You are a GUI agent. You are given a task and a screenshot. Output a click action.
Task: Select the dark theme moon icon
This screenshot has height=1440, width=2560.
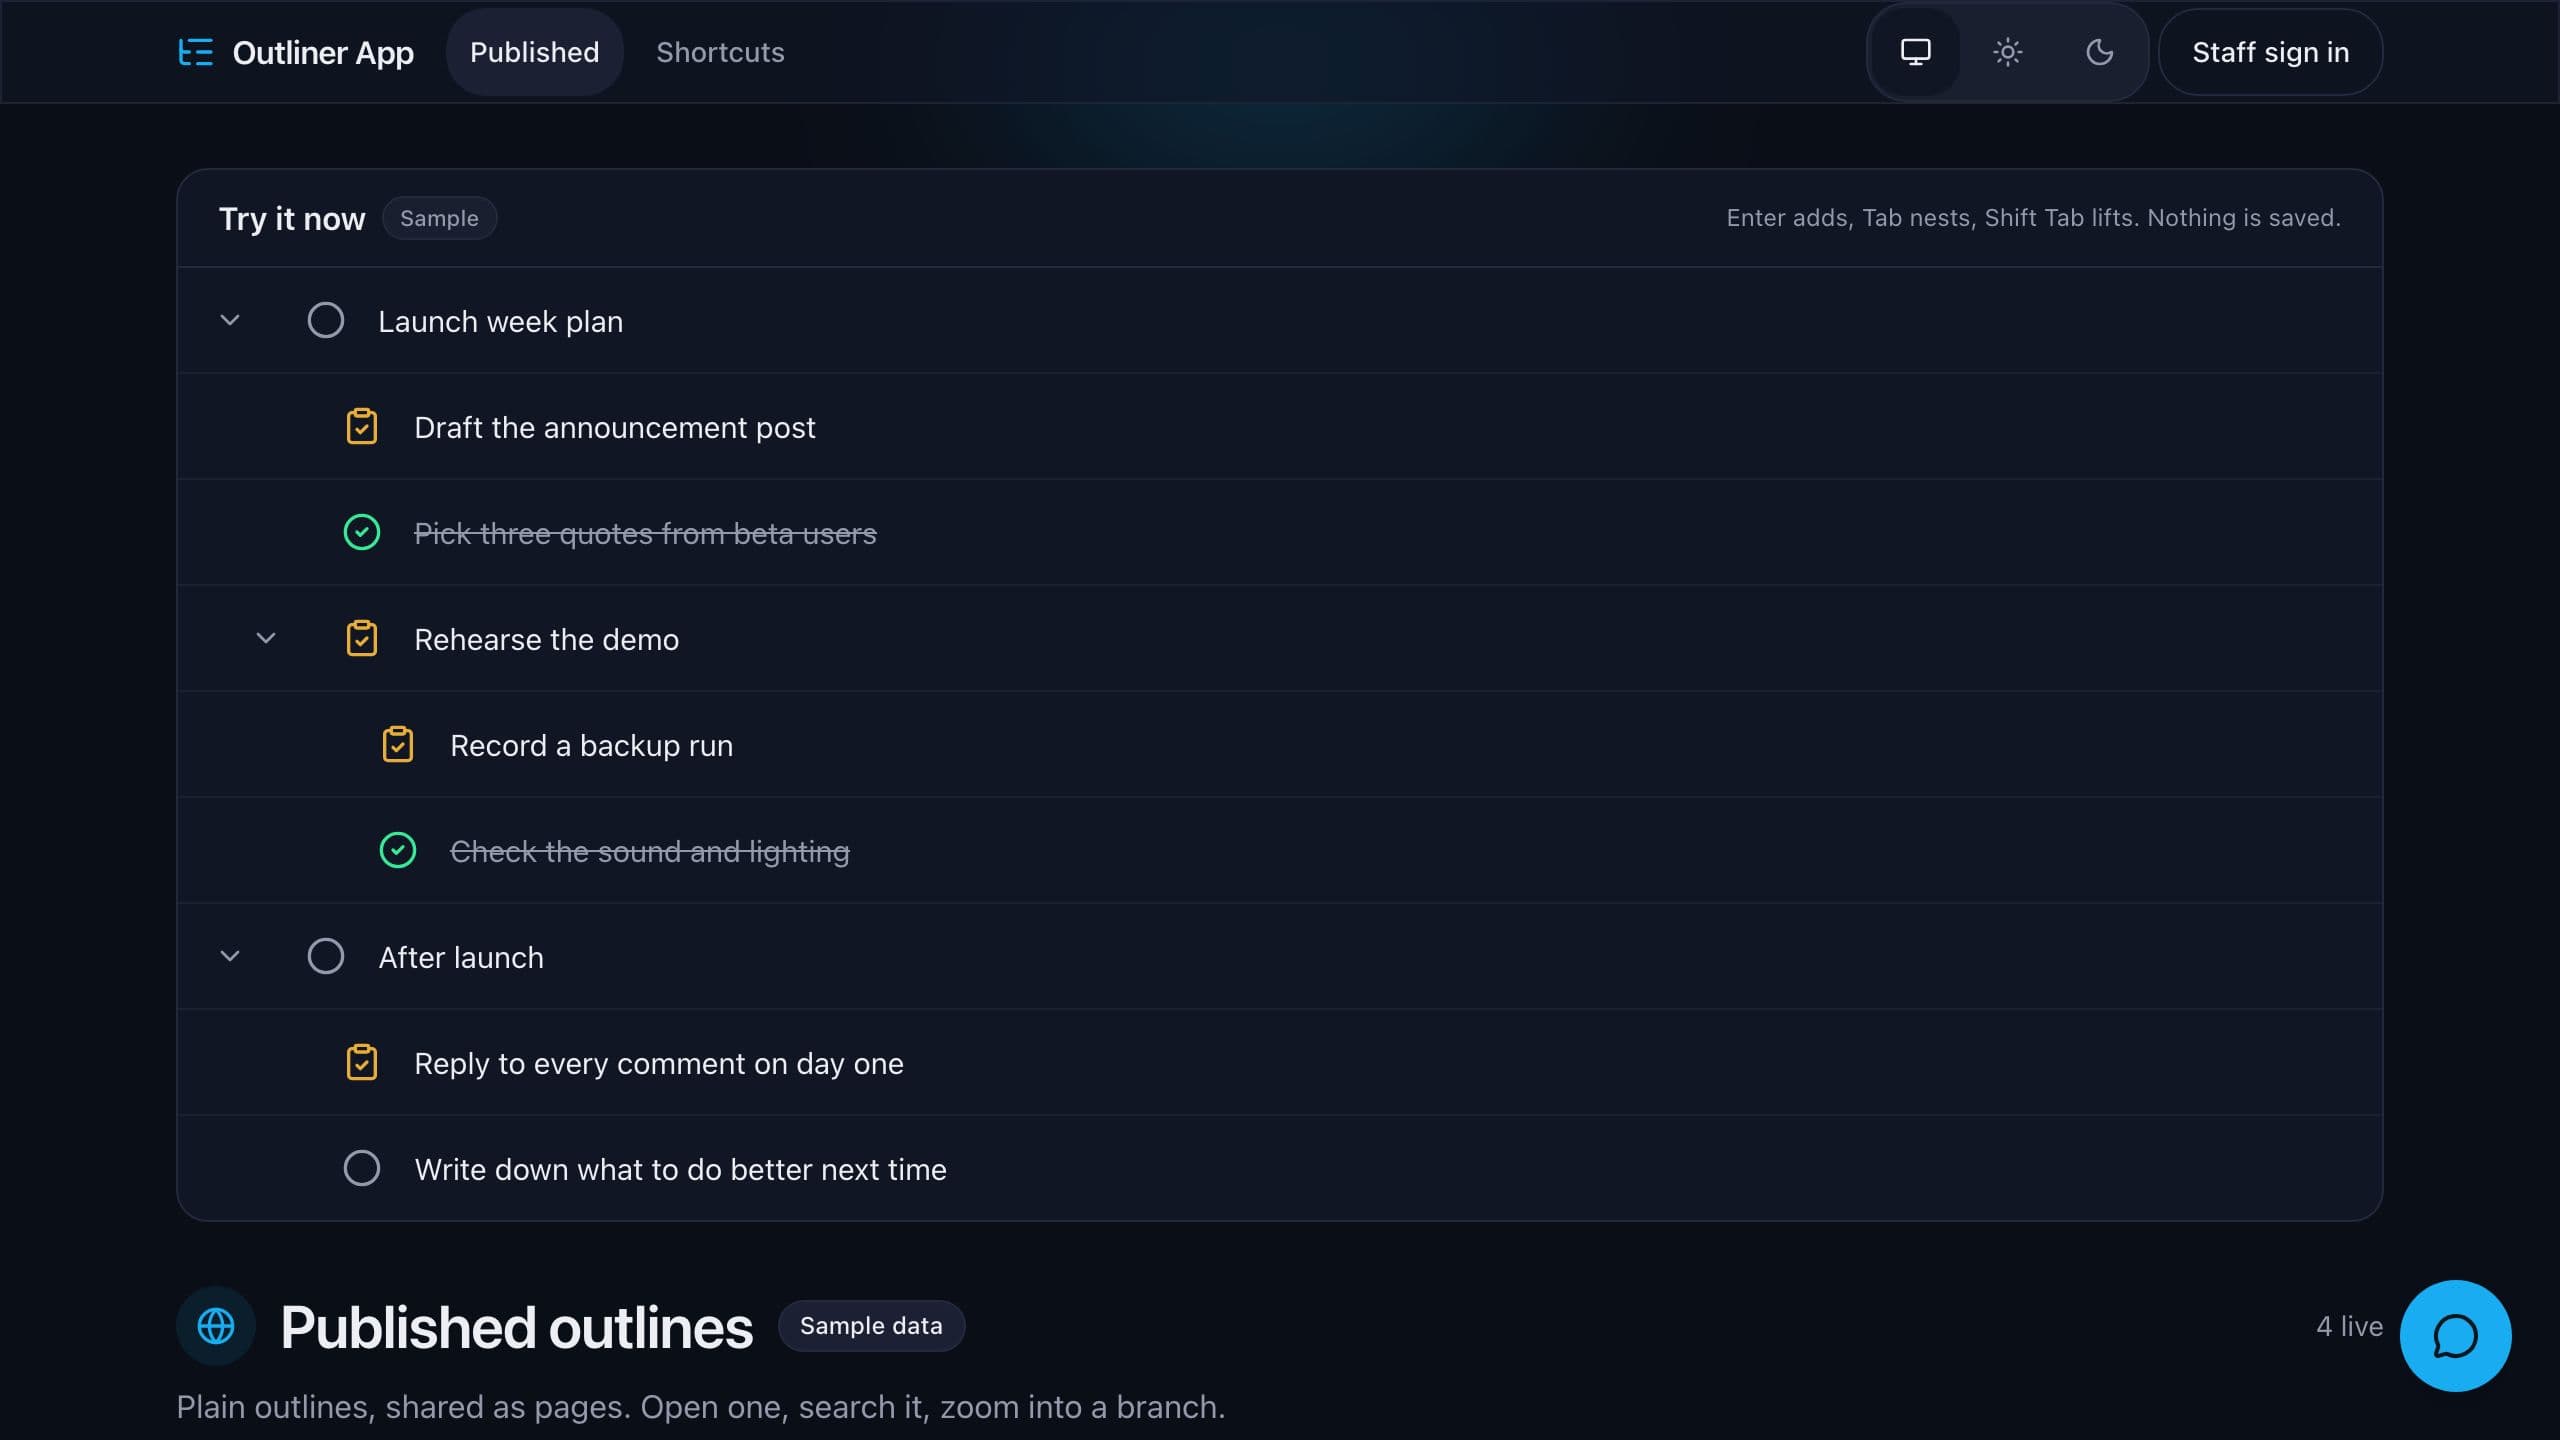pyautogui.click(x=2099, y=52)
